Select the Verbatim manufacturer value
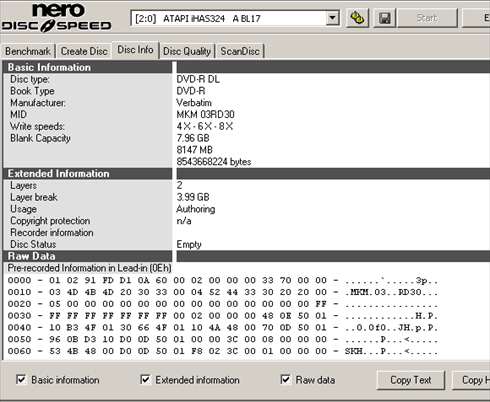This screenshot has width=490, height=402. [x=194, y=103]
